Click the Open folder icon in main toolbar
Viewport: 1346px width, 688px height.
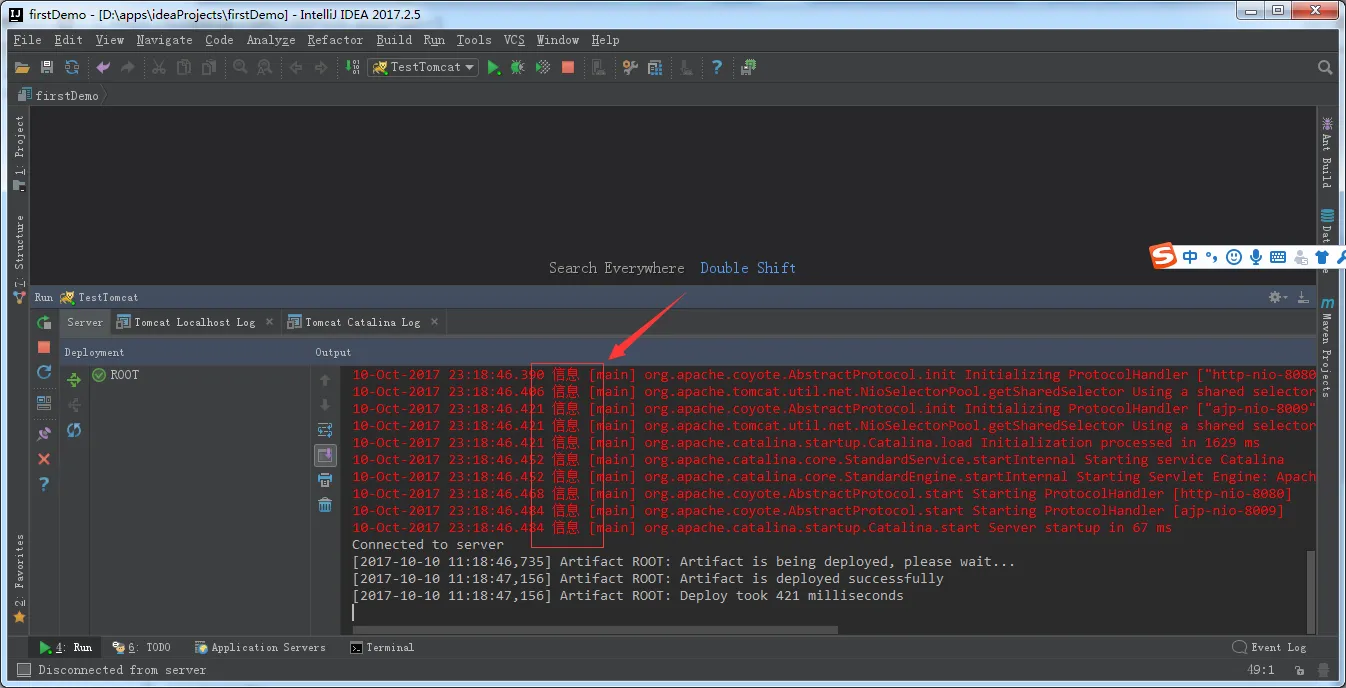[22, 67]
